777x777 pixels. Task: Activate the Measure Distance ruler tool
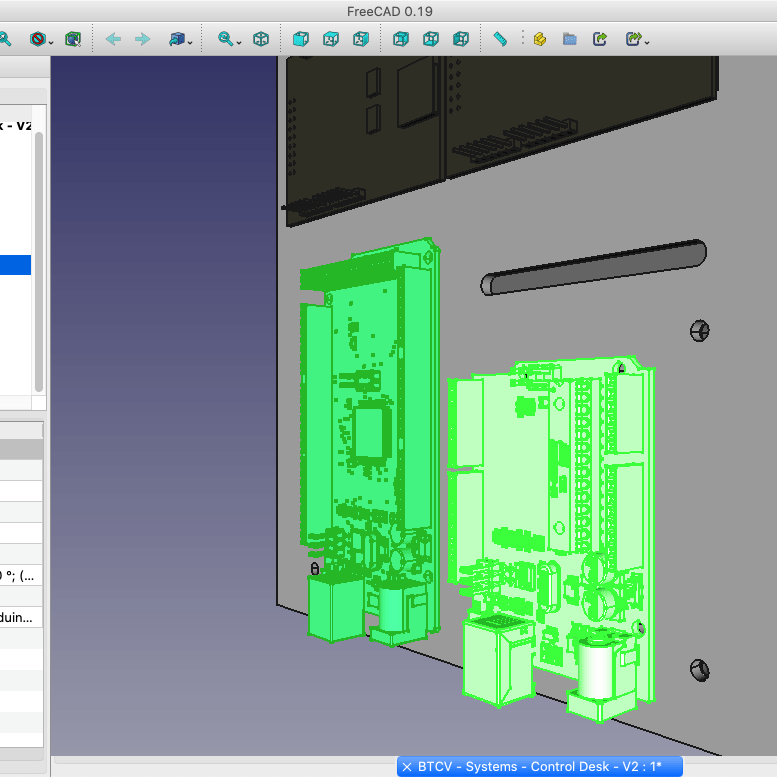pyautogui.click(x=500, y=39)
